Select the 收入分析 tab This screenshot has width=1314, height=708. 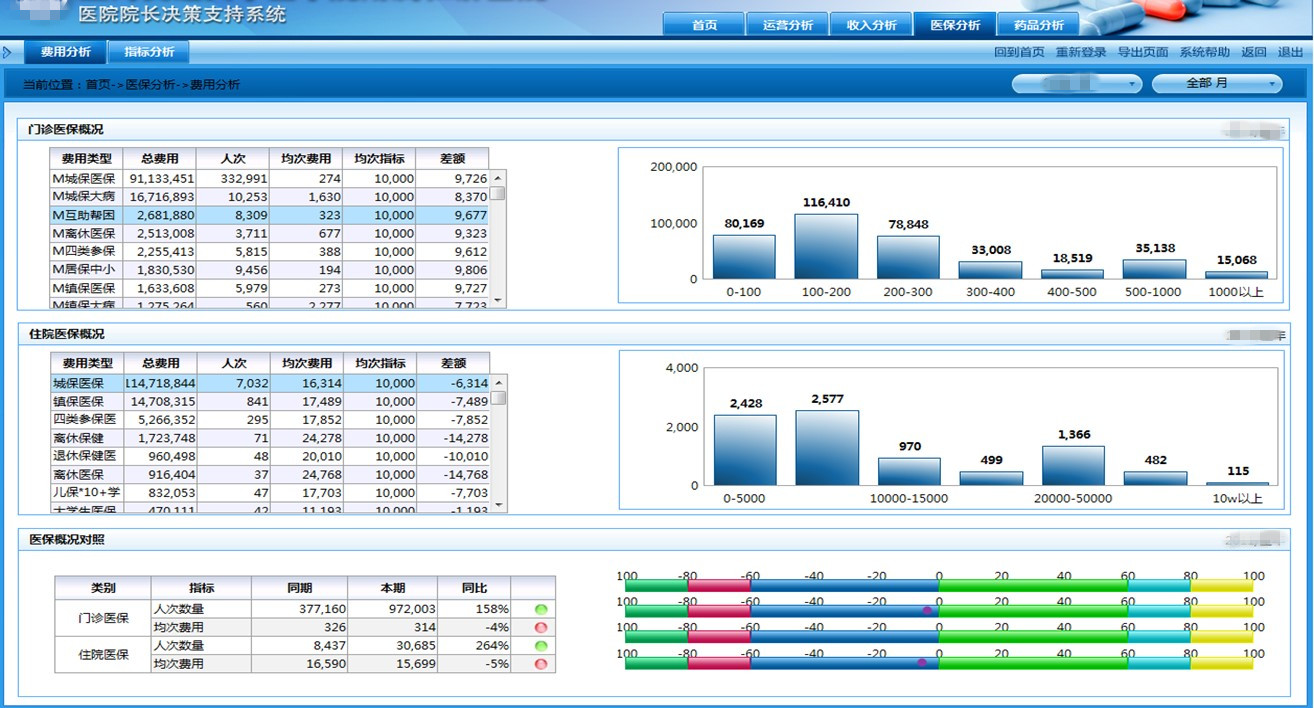click(x=871, y=25)
